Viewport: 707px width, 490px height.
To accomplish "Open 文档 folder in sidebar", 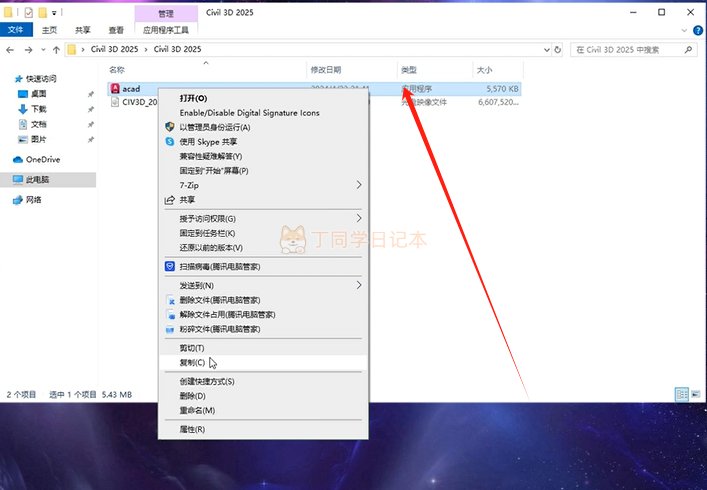I will (x=38, y=124).
